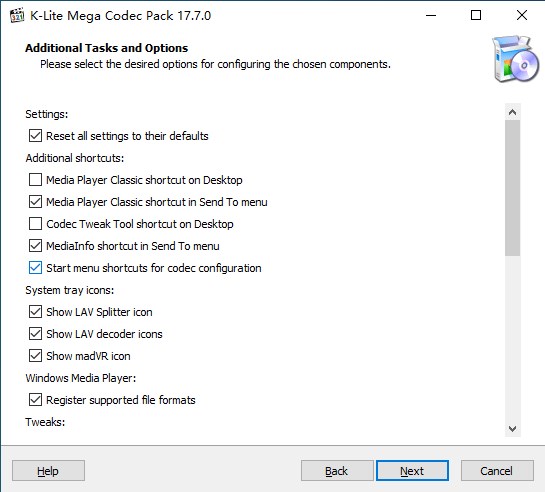The height and width of the screenshot is (492, 545).
Task: Click the scrollbar down arrow
Action: point(512,429)
